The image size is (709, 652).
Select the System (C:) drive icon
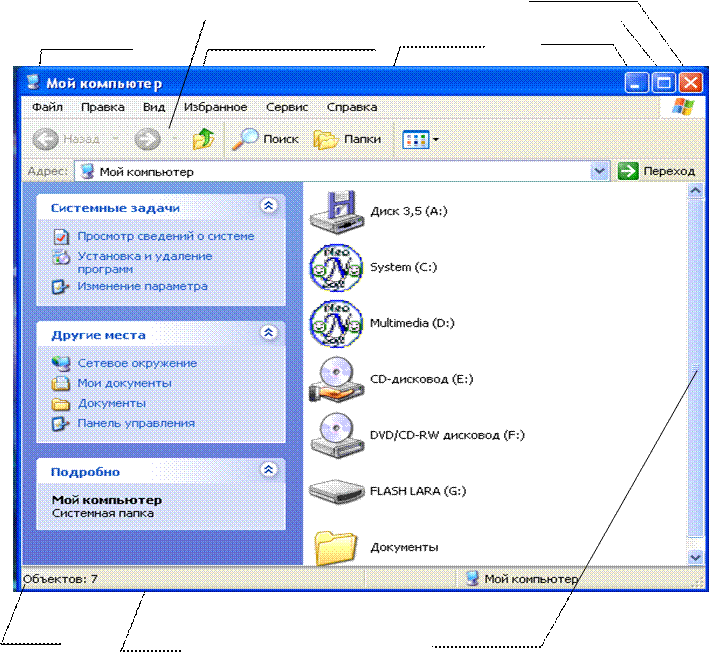pyautogui.click(x=336, y=268)
